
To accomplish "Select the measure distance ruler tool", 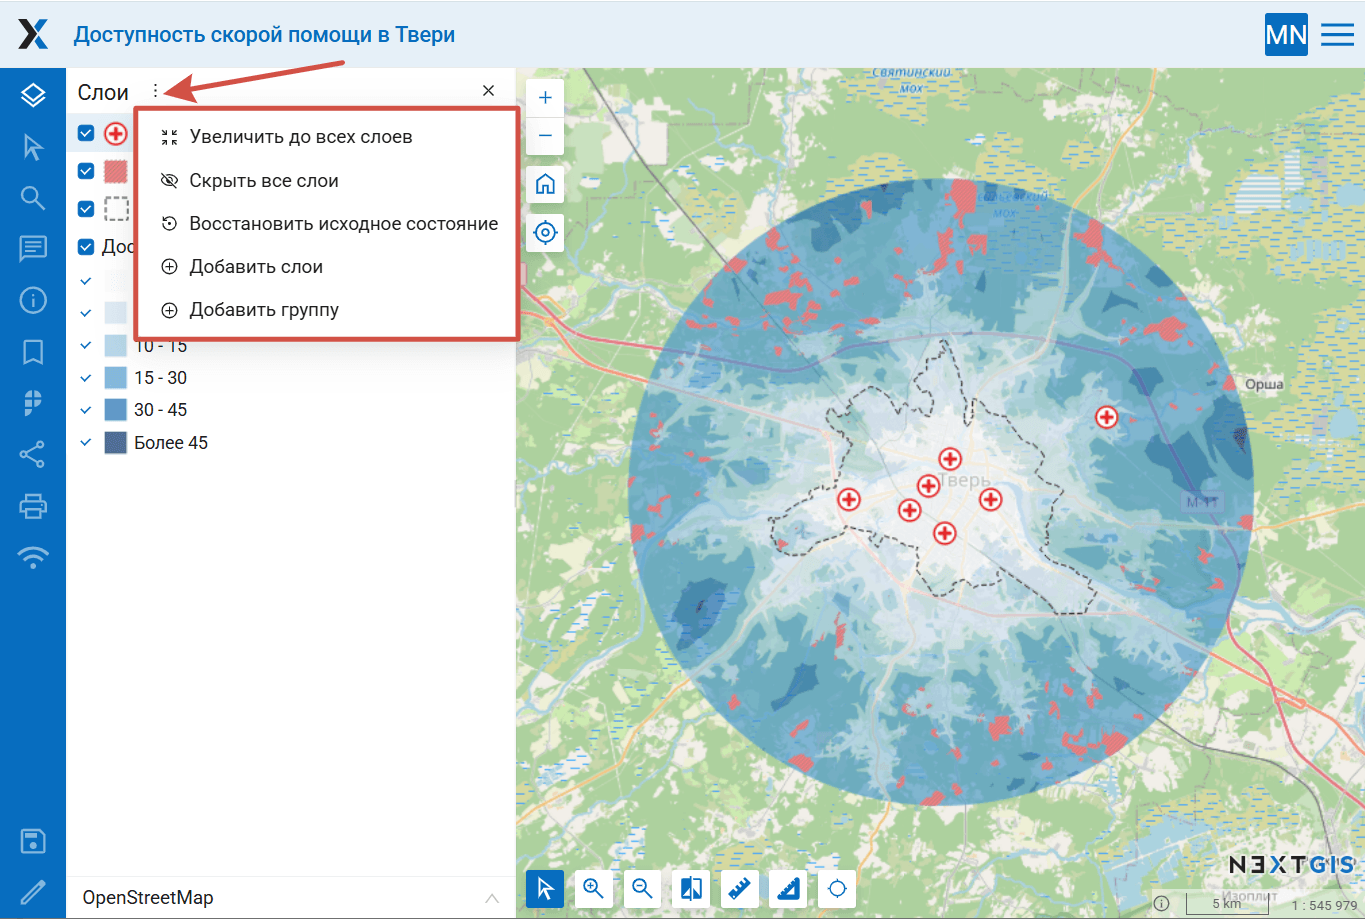I will point(740,888).
